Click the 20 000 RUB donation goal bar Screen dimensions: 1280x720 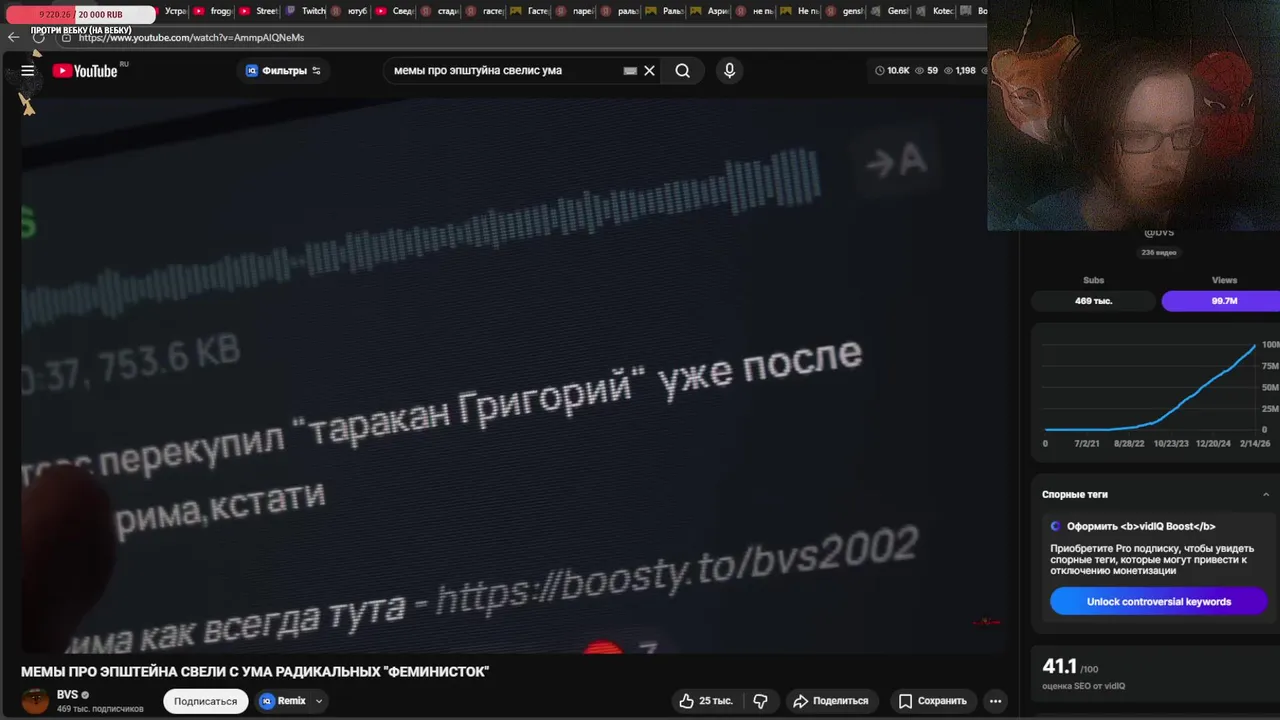(x=82, y=14)
